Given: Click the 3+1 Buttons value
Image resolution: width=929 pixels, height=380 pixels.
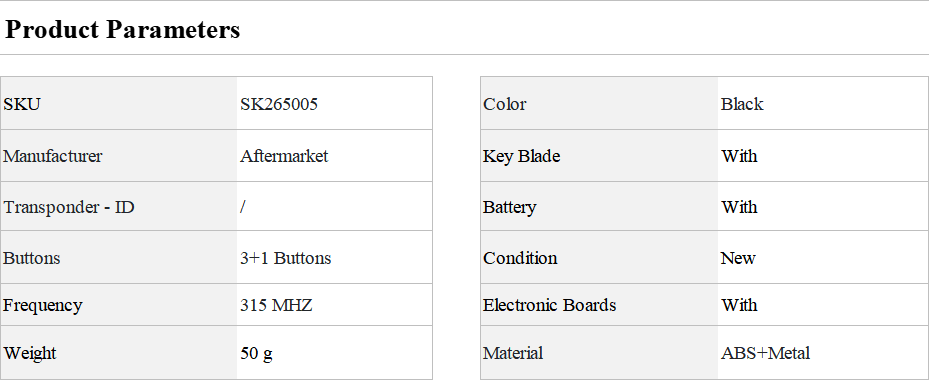Looking at the screenshot, I should 286,258.
